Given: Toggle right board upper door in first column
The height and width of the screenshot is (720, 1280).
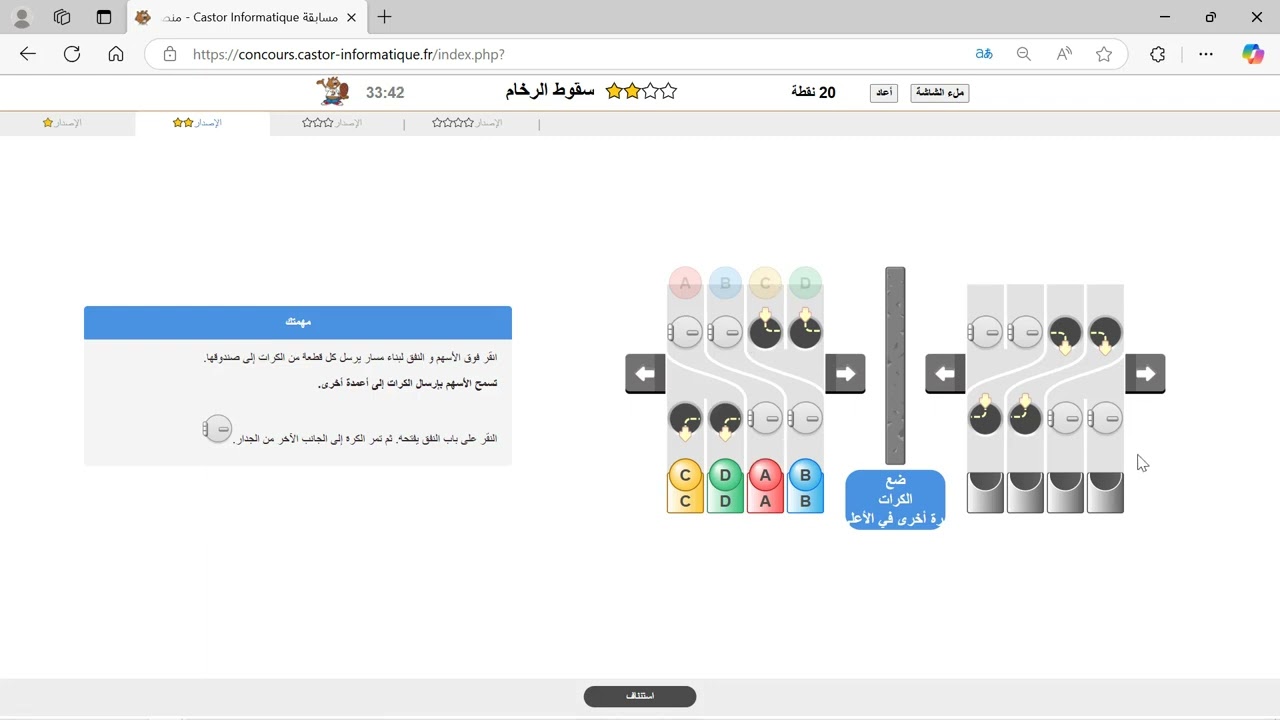Looking at the screenshot, I should 985,332.
